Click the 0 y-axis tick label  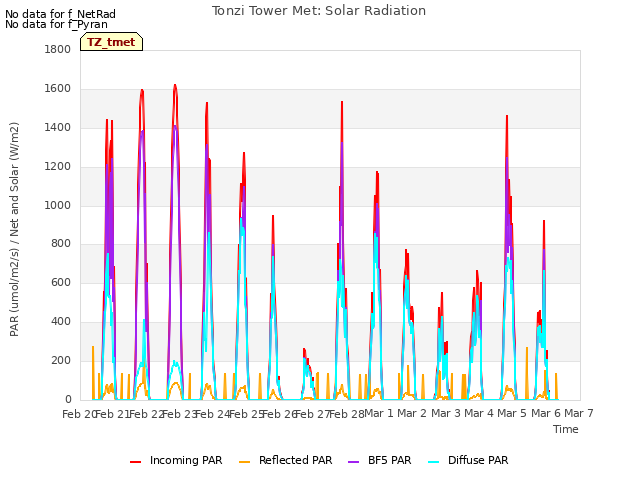(x=68, y=399)
